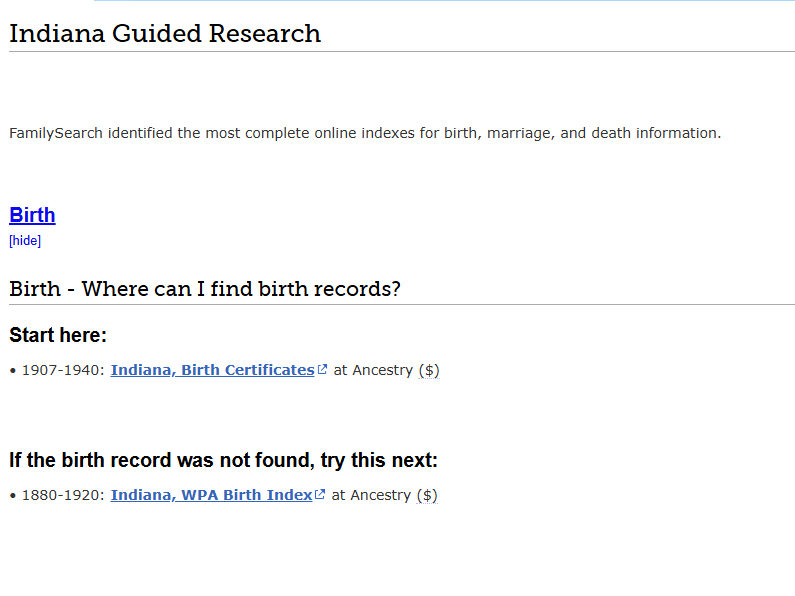The width and height of the screenshot is (795, 596).
Task: Click the 'Where can I find birth records?' heading
Action: point(205,289)
